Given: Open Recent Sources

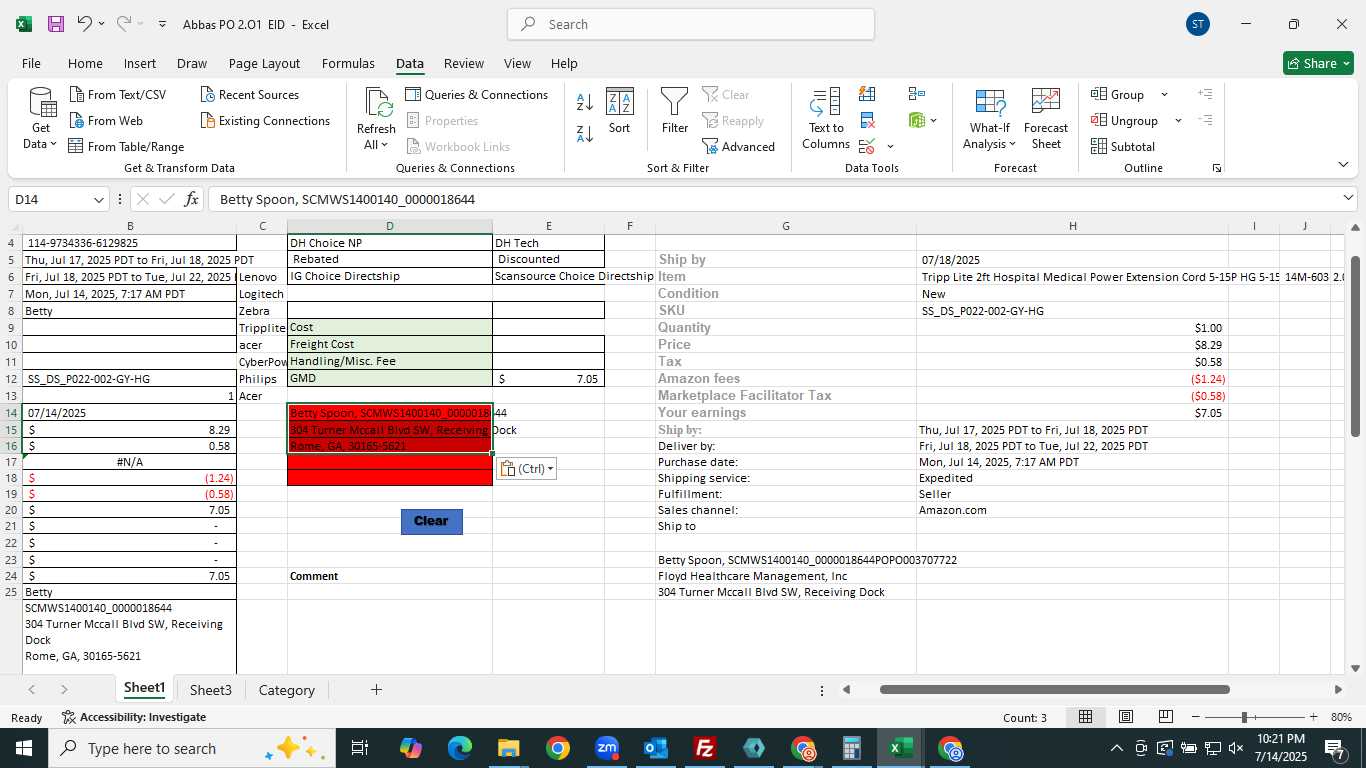Looking at the screenshot, I should (250, 95).
